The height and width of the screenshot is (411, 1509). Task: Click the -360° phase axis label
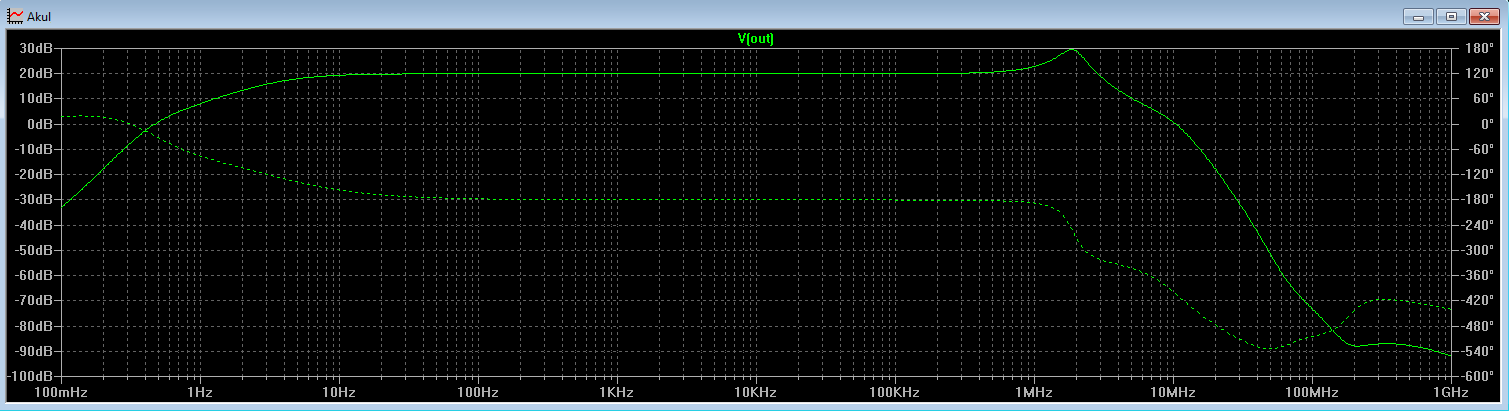pyautogui.click(x=1477, y=275)
